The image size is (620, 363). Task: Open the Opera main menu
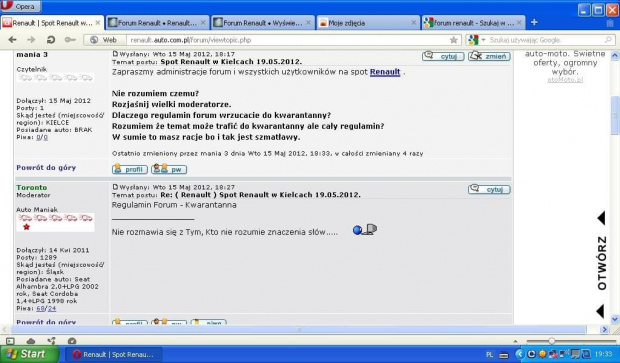pos(21,6)
